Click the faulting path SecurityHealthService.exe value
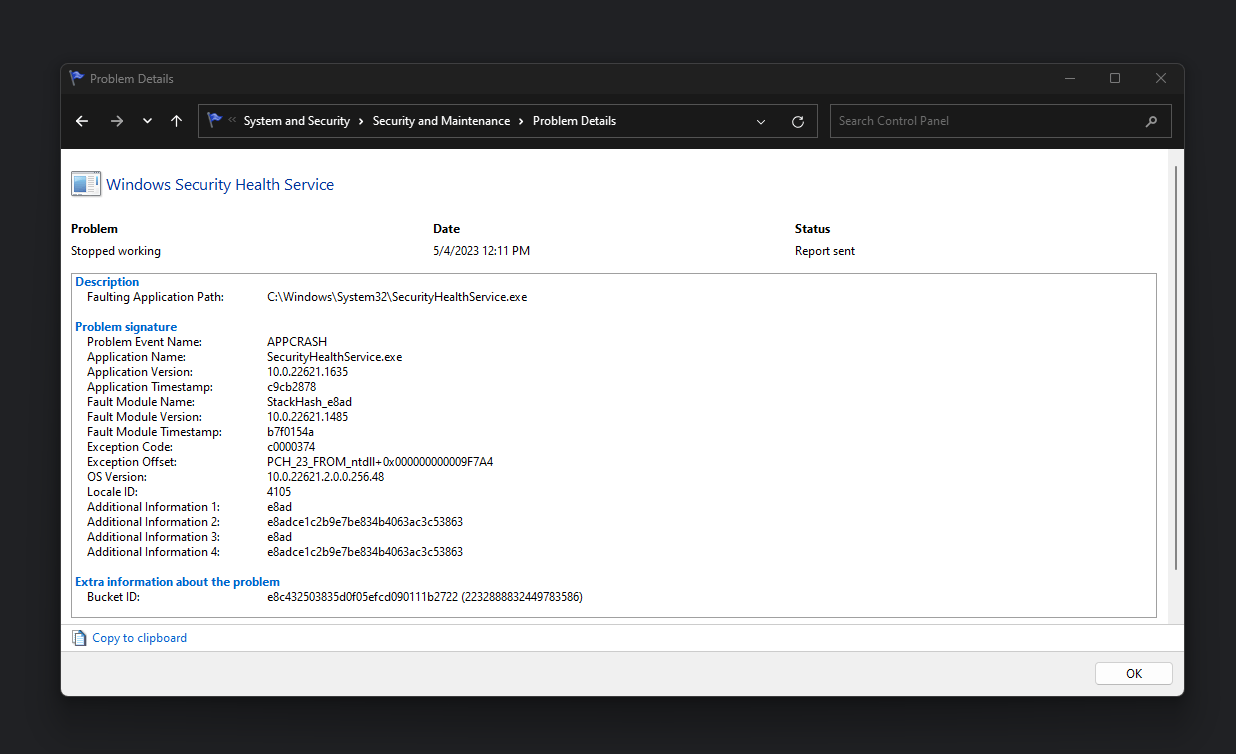This screenshot has height=754, width=1236. 397,297
